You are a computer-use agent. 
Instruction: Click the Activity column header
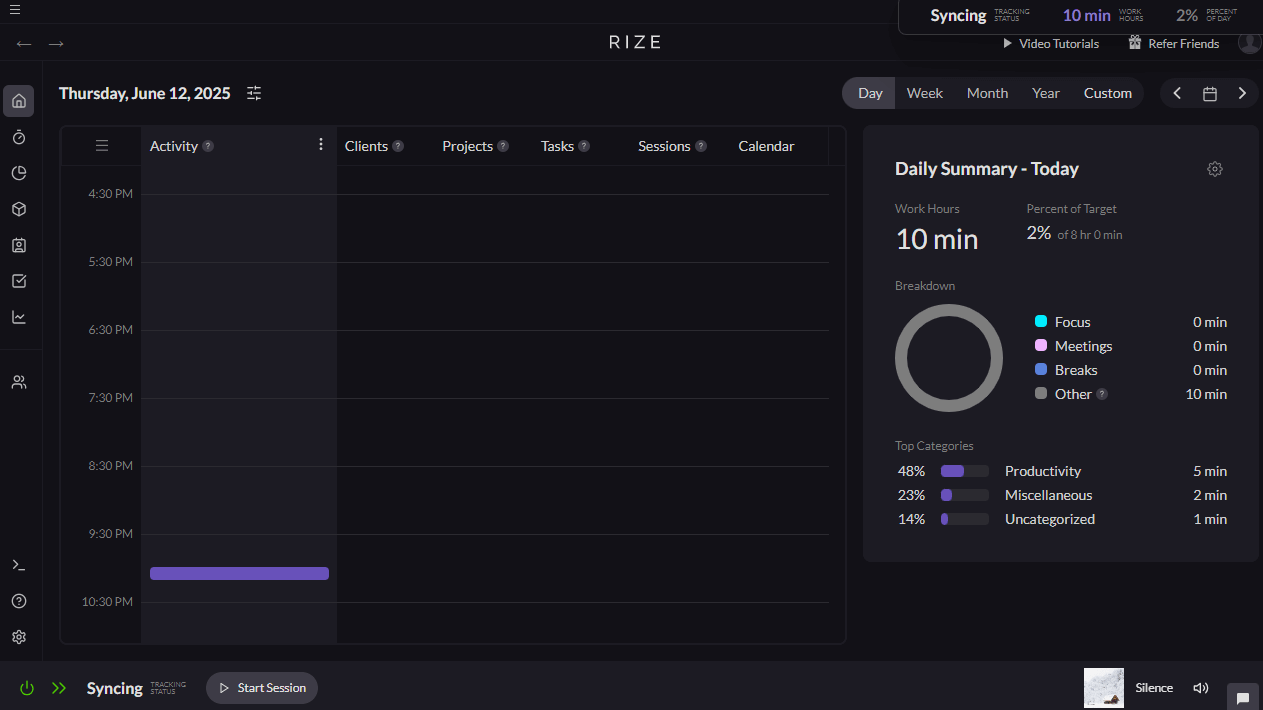pos(174,146)
